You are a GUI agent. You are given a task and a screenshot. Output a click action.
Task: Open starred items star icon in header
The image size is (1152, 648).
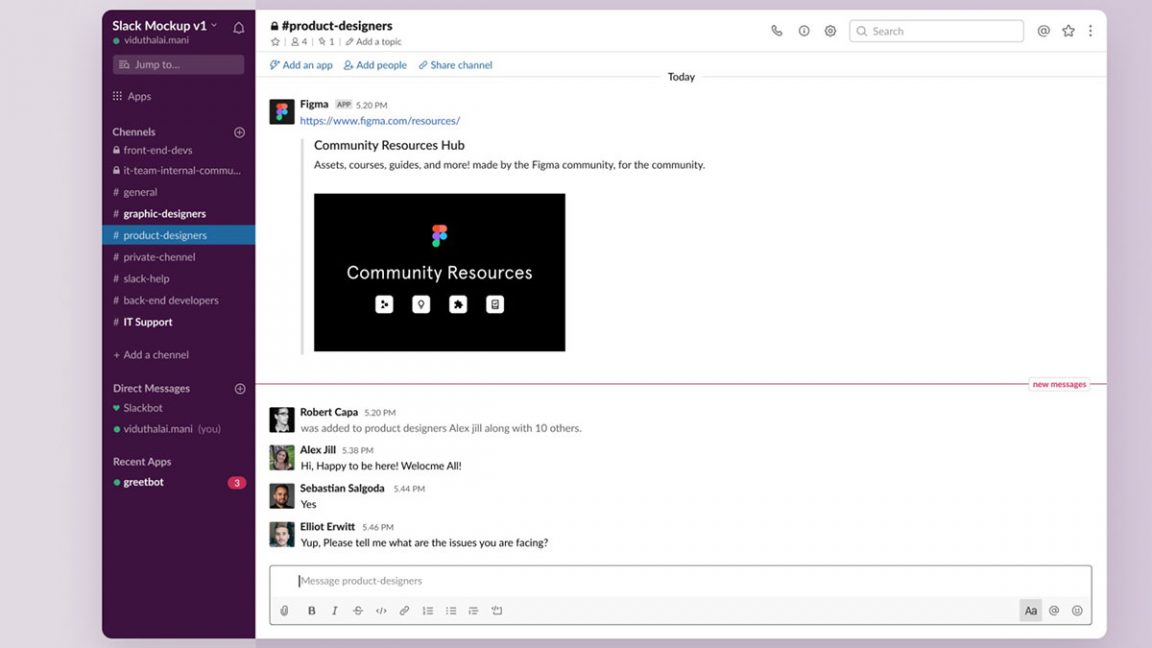click(x=1068, y=31)
